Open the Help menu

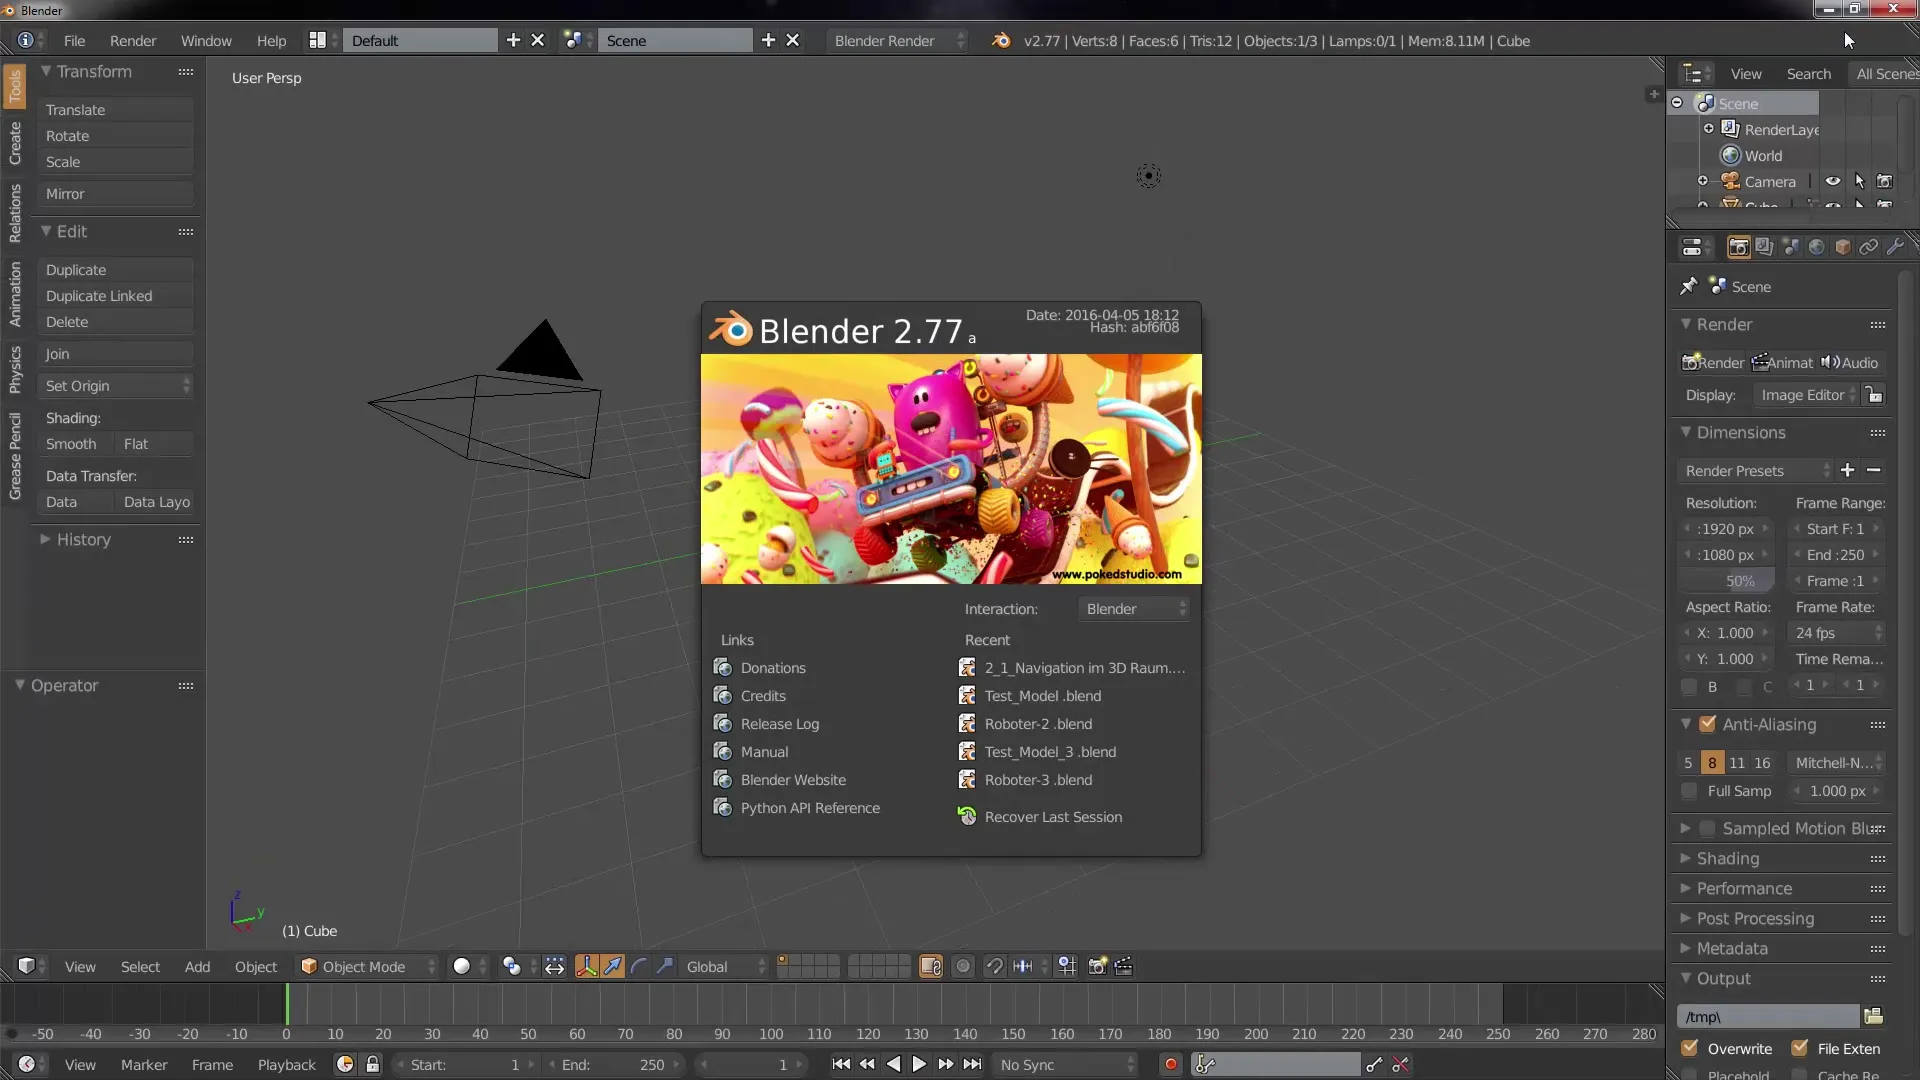point(271,40)
